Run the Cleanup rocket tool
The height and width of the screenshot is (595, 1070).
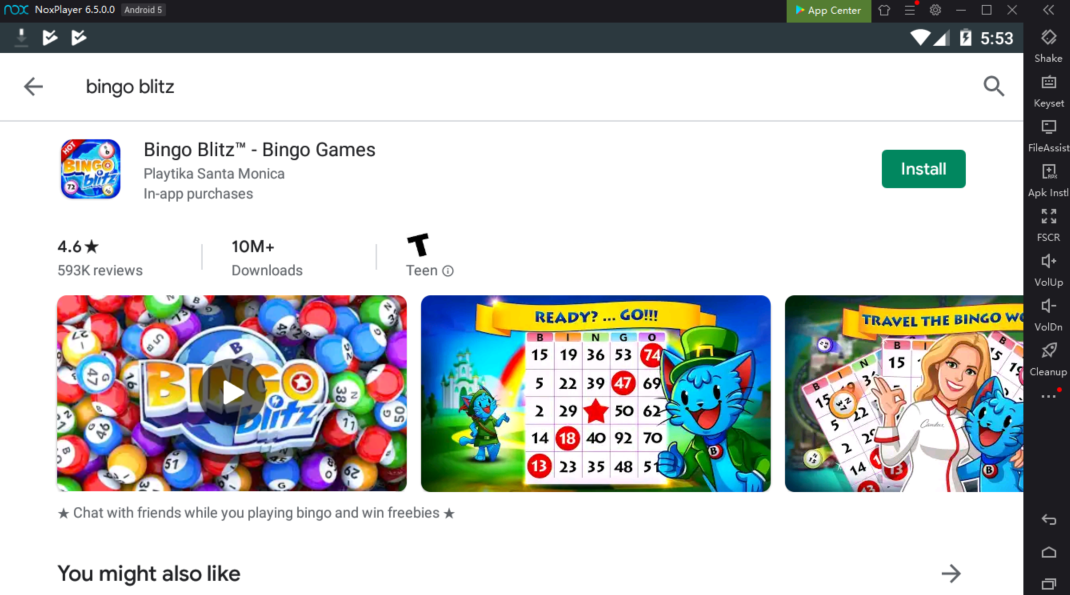1048,360
